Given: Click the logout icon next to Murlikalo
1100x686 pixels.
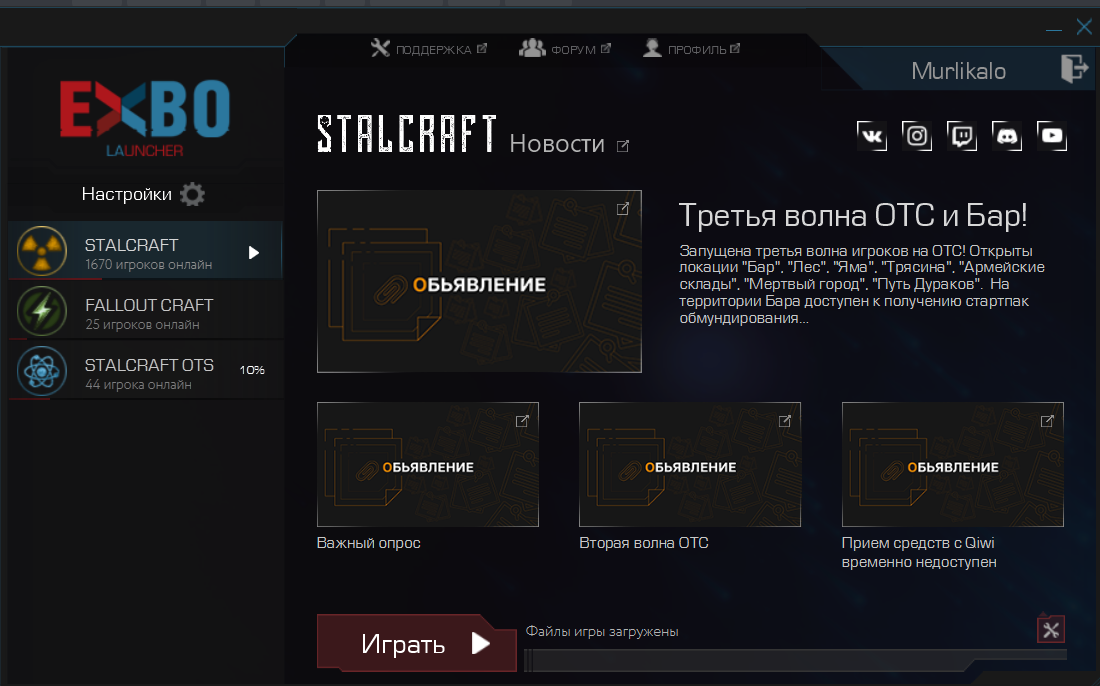Looking at the screenshot, I should 1074,69.
